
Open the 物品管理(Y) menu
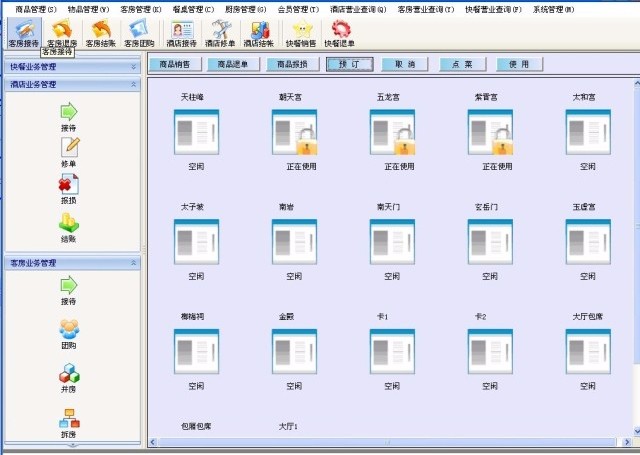(x=88, y=9)
